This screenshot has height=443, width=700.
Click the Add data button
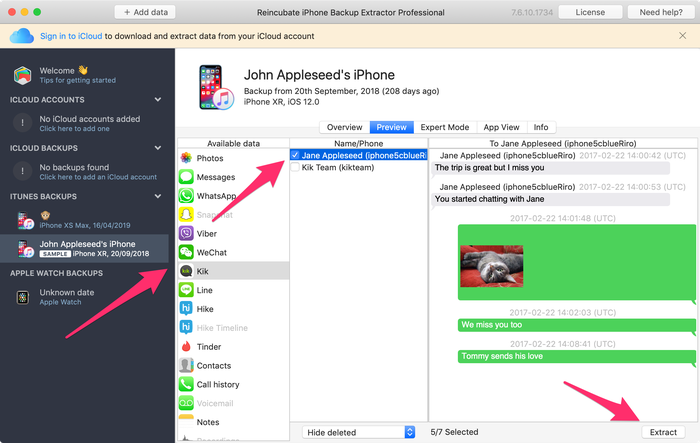click(145, 12)
